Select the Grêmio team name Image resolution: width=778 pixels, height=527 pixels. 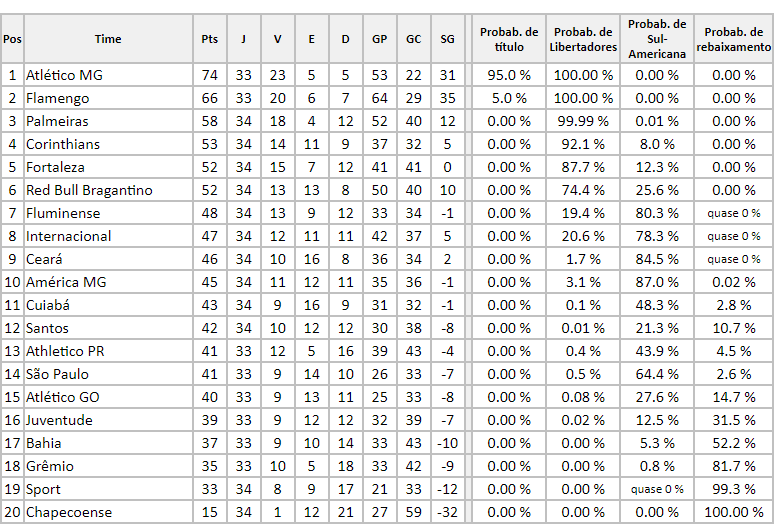[50, 466]
